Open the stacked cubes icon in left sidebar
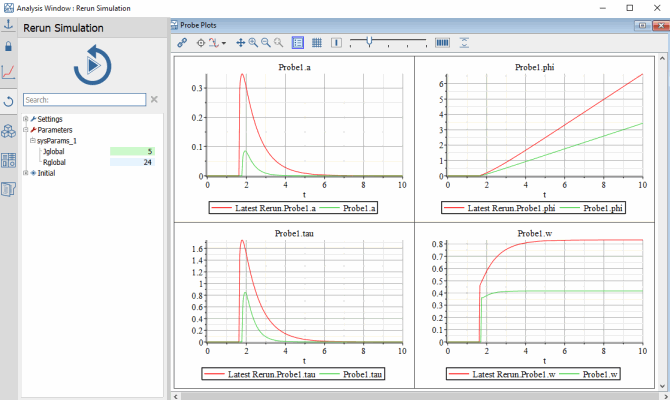This screenshot has width=670, height=400. [x=9, y=131]
